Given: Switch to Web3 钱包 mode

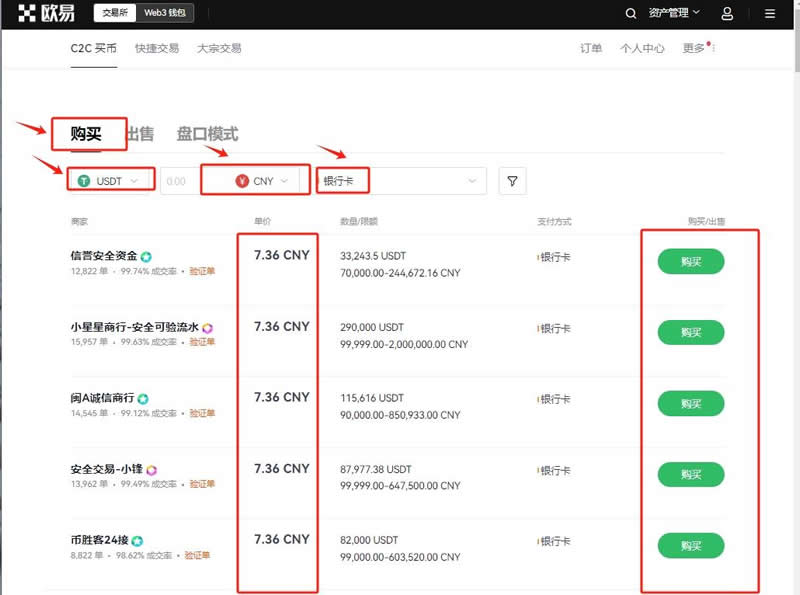Looking at the screenshot, I should point(162,13).
